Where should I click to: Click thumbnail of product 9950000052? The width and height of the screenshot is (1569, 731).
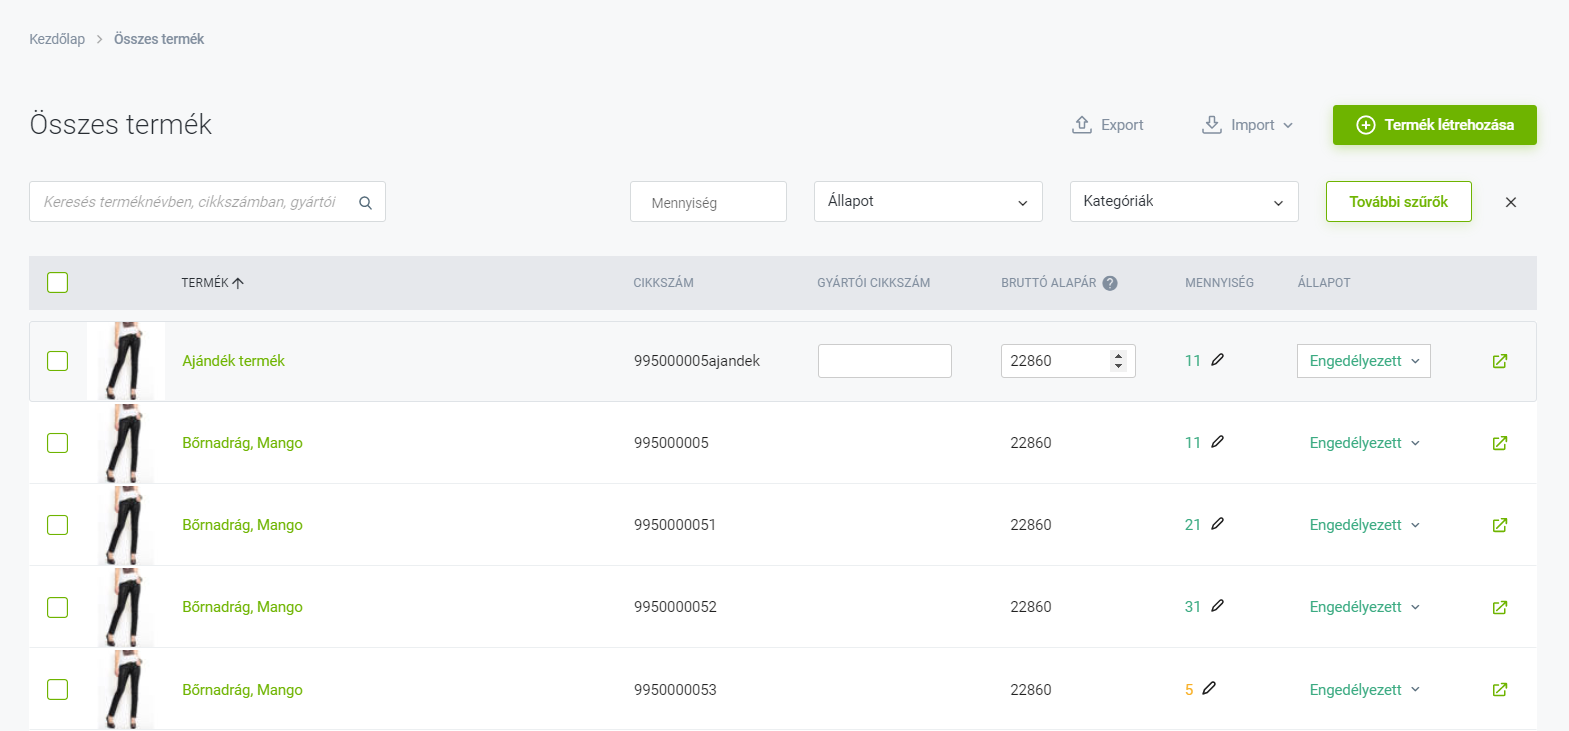click(126, 607)
